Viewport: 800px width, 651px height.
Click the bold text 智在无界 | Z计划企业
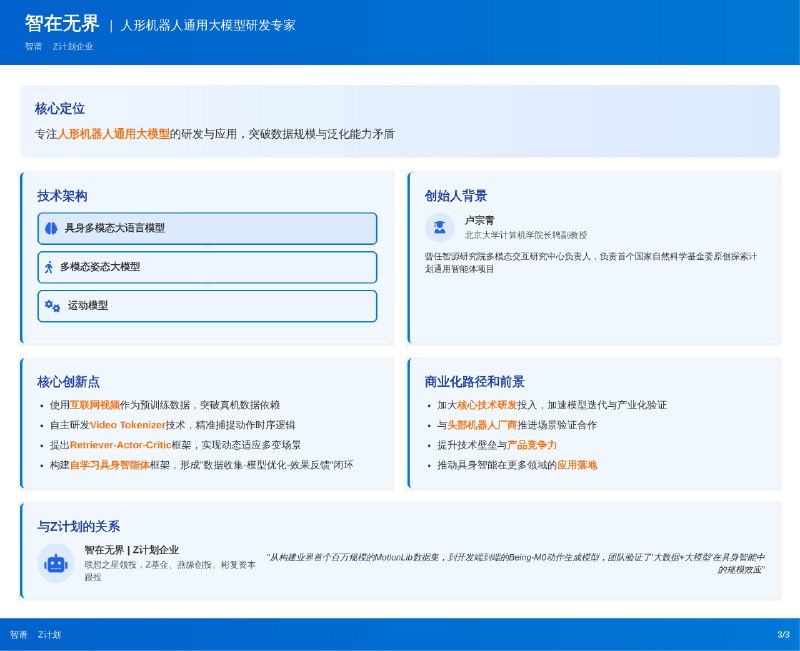click(x=132, y=550)
